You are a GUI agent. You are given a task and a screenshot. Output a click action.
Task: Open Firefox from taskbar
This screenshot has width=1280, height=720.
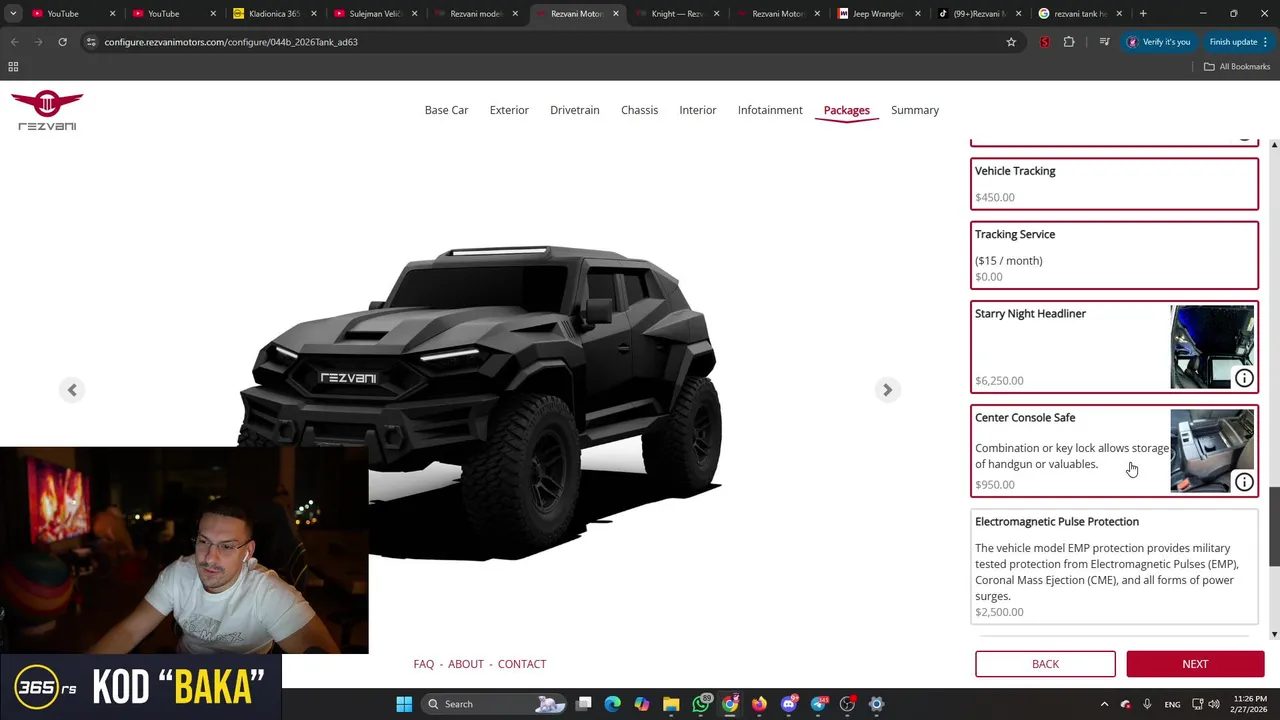[759, 704]
